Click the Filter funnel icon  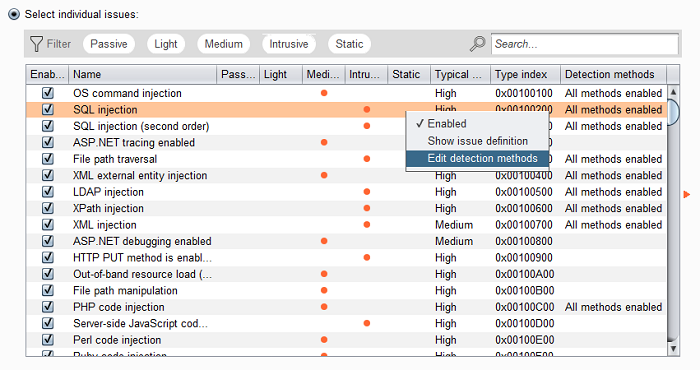(36, 44)
